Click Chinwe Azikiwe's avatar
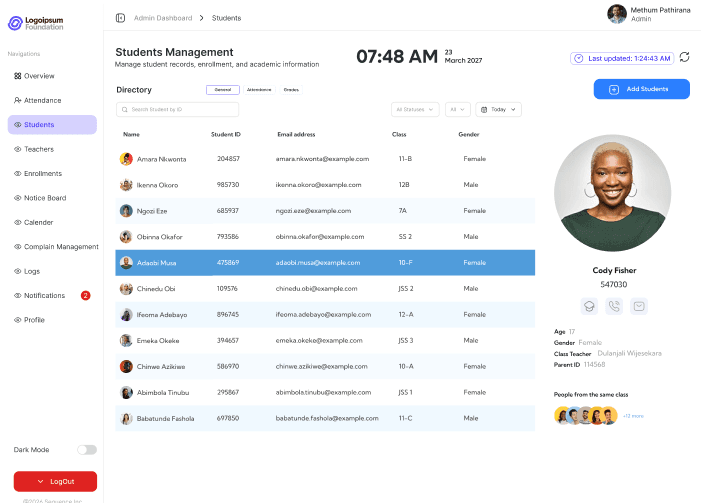The image size is (701, 503). click(x=126, y=366)
